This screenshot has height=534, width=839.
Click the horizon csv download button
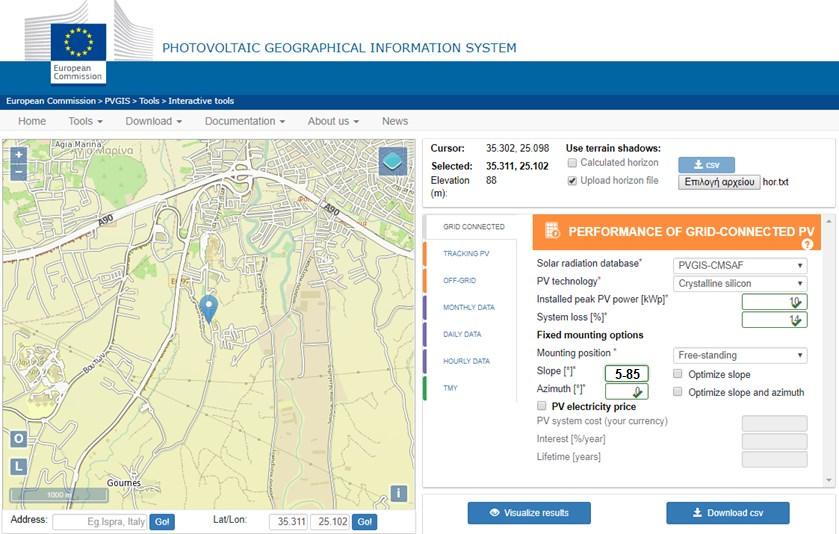click(x=706, y=165)
